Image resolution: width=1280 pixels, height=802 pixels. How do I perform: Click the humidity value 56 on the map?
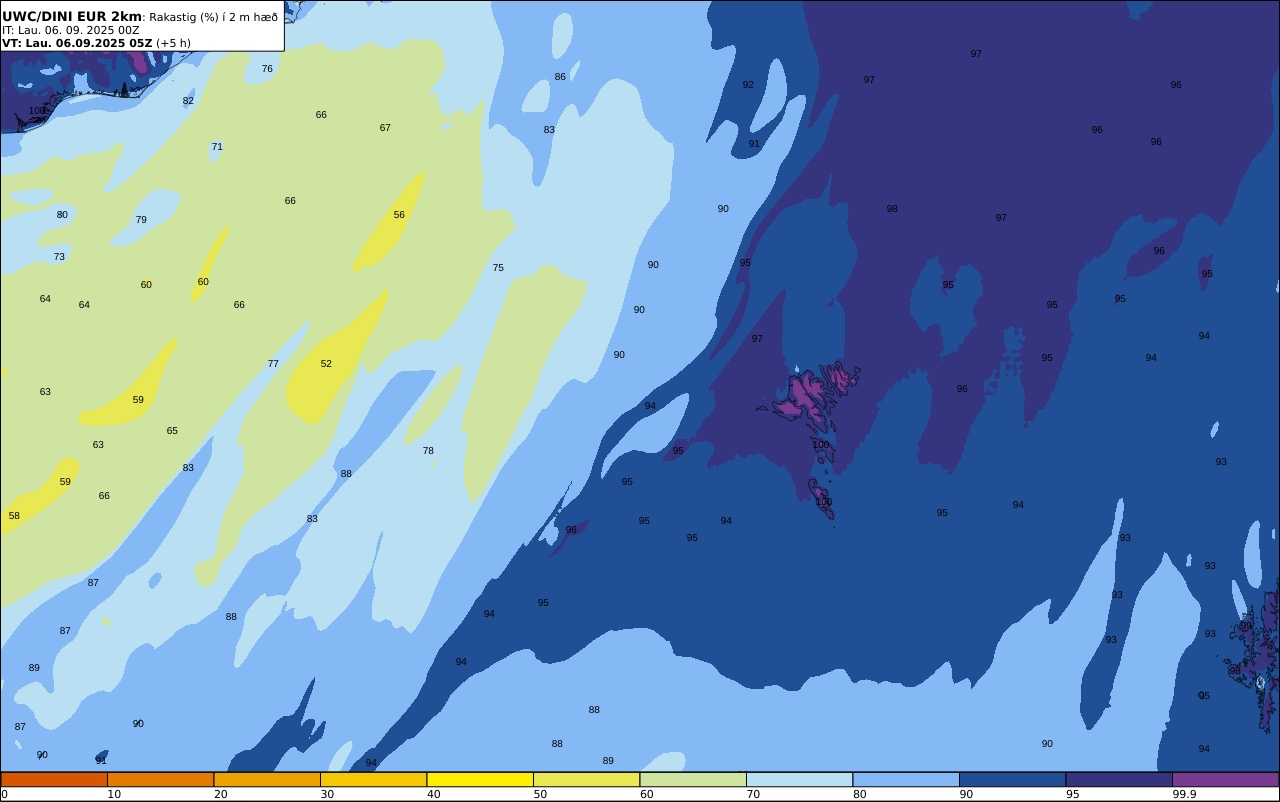pyautogui.click(x=399, y=215)
